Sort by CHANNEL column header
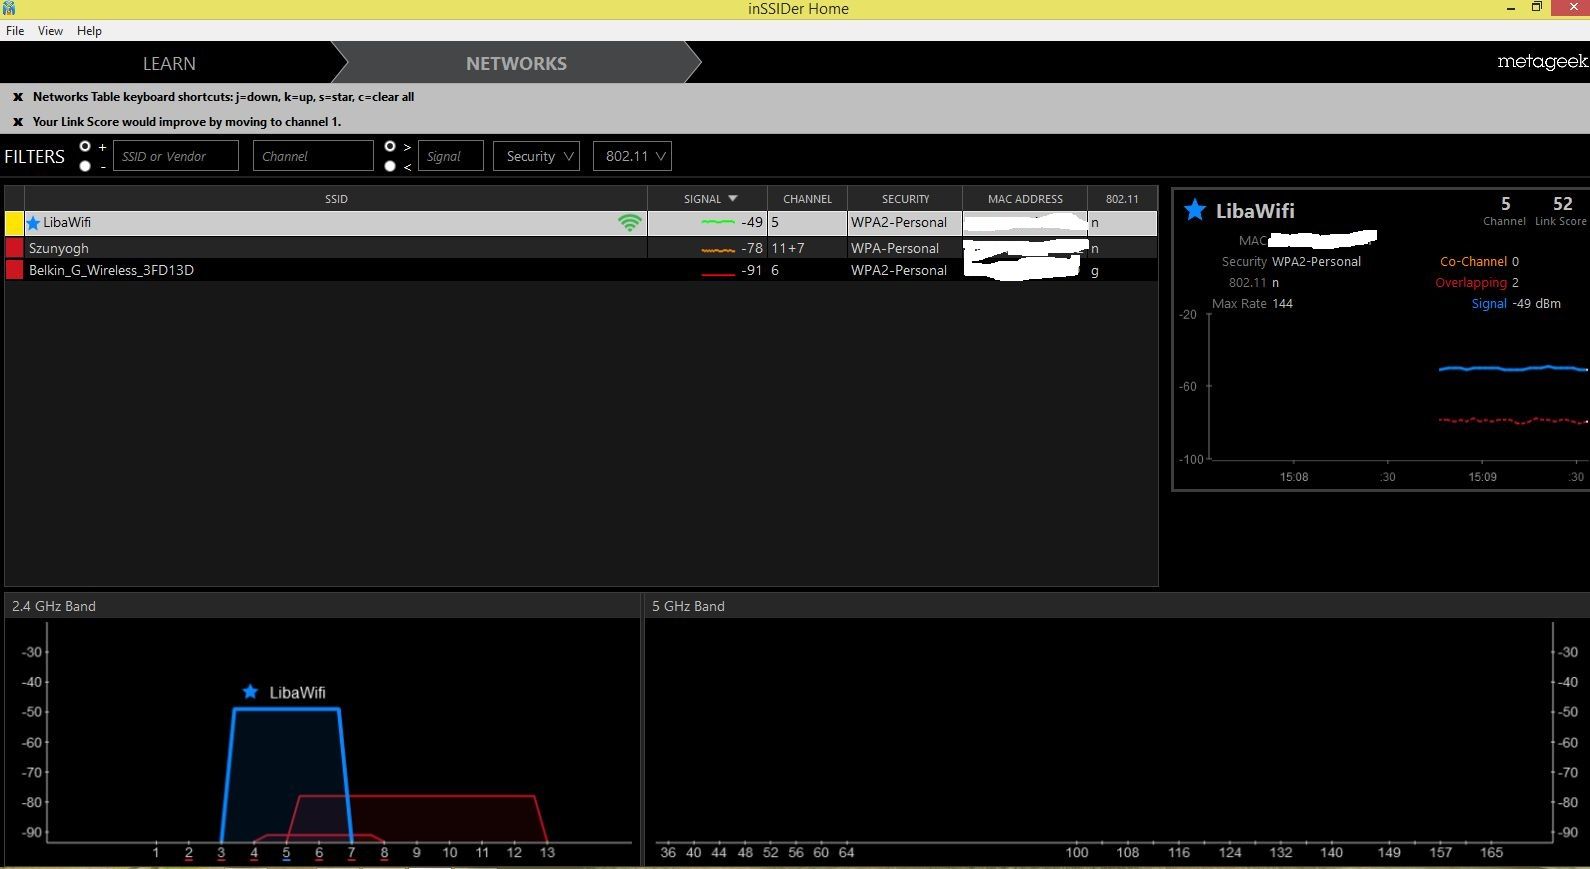 click(x=807, y=199)
